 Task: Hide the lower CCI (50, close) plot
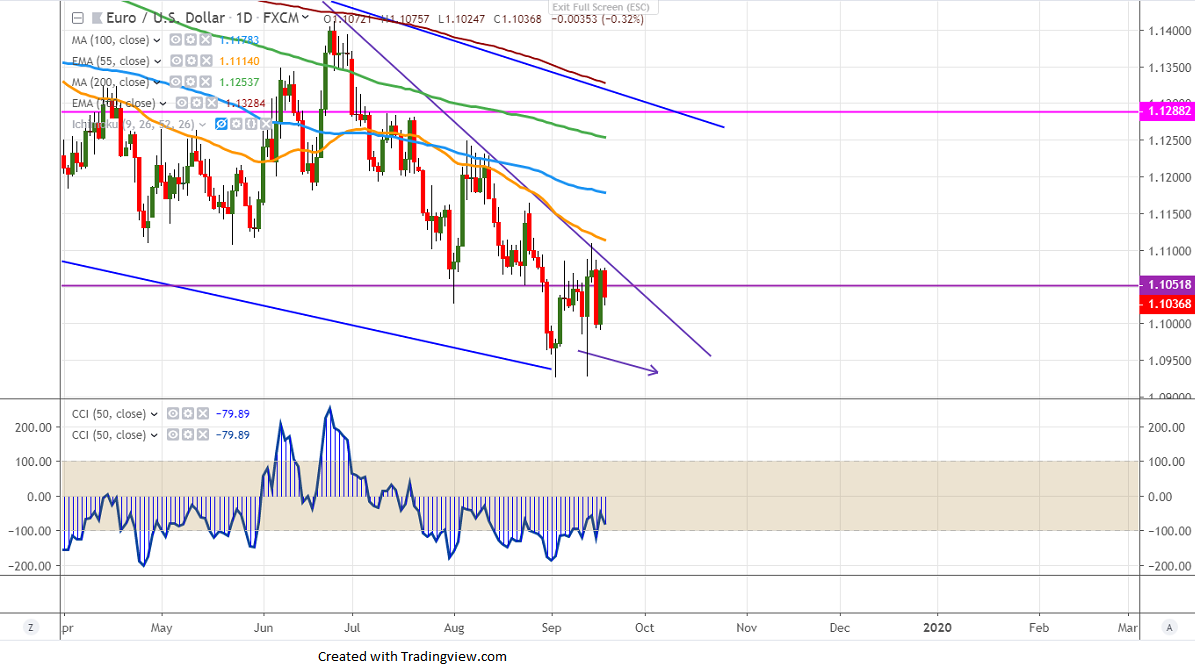tap(173, 435)
